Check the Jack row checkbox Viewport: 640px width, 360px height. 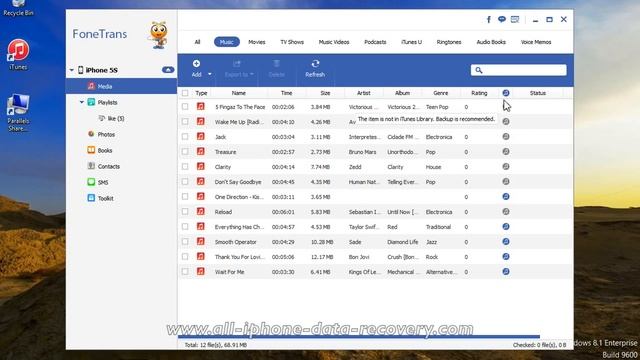point(185,137)
